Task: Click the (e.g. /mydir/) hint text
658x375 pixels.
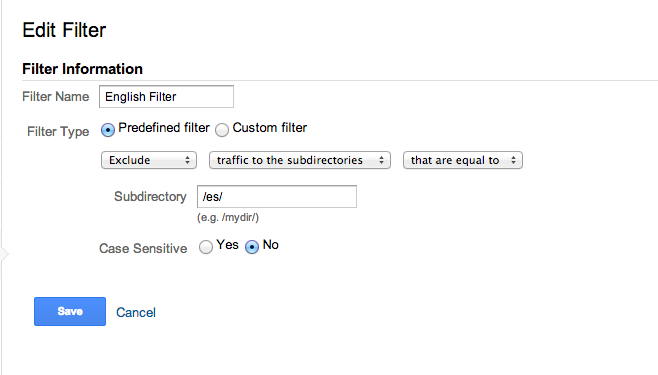Action: (228, 217)
